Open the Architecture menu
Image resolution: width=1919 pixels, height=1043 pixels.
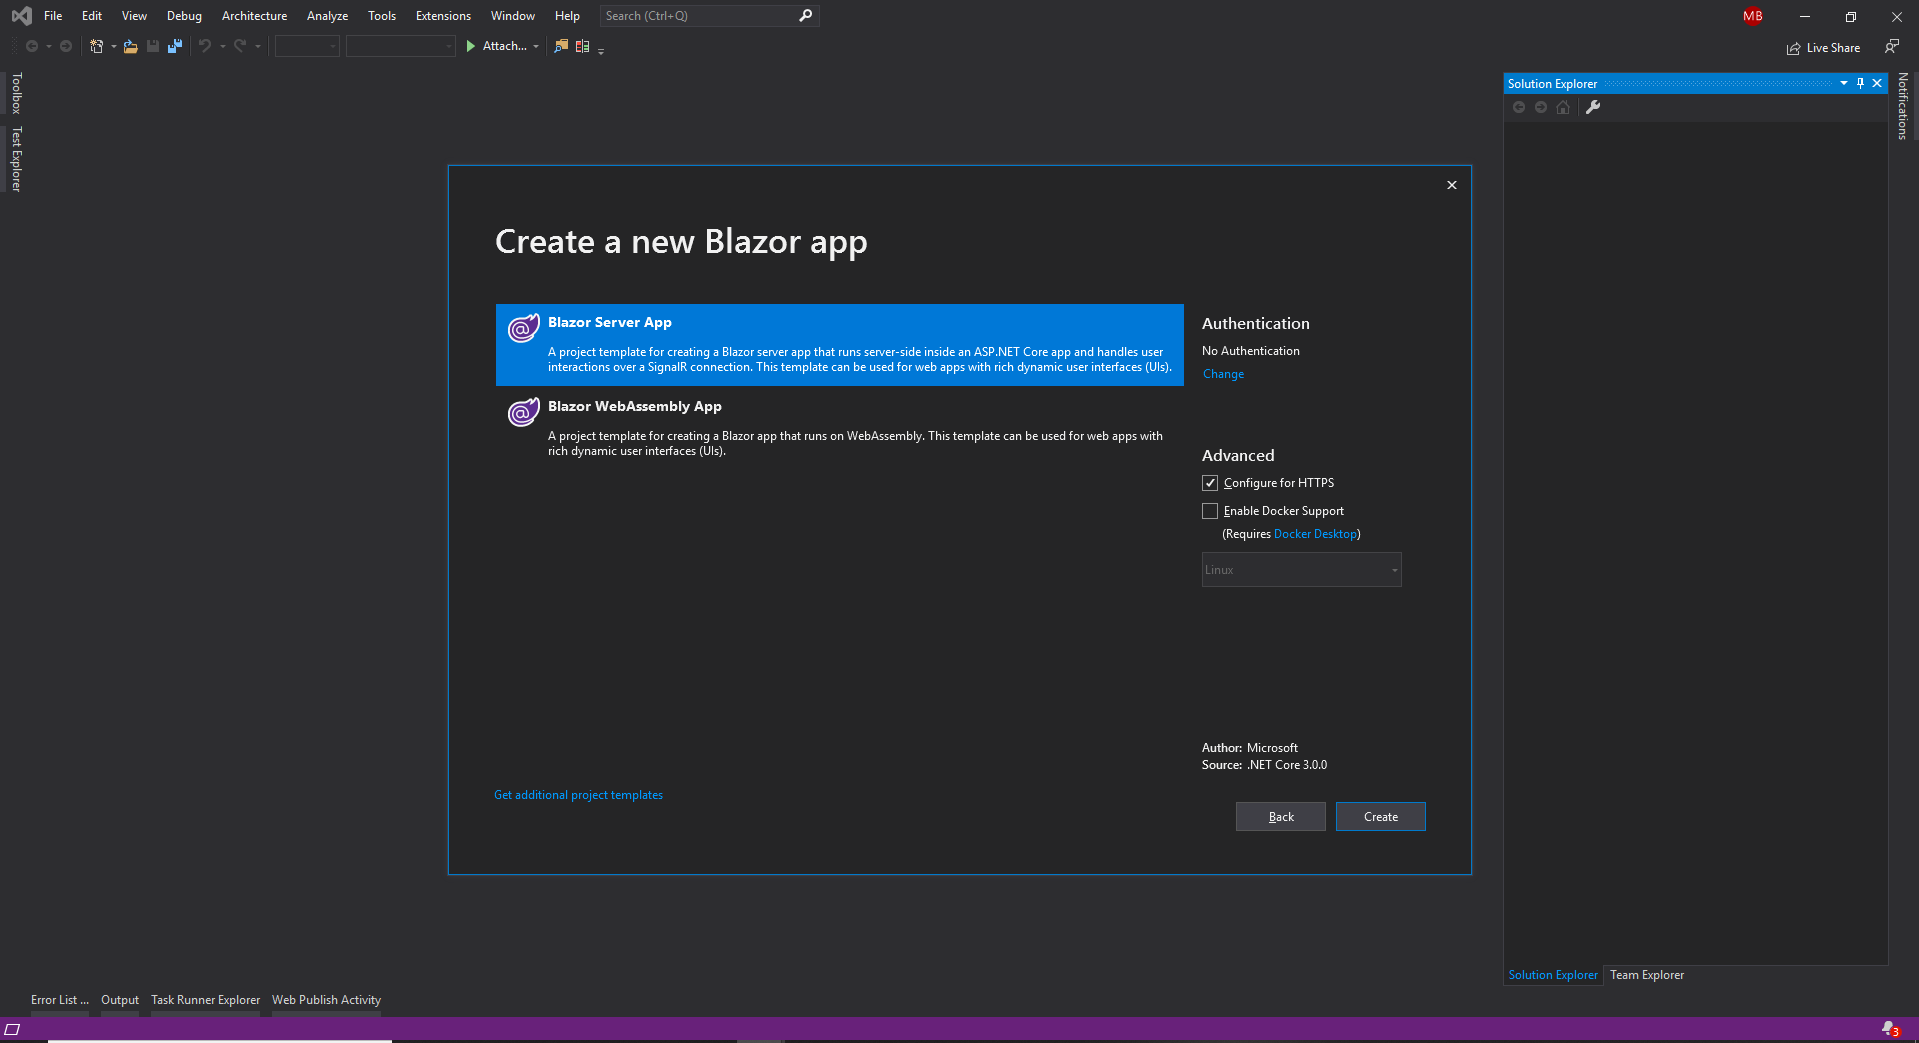click(254, 16)
